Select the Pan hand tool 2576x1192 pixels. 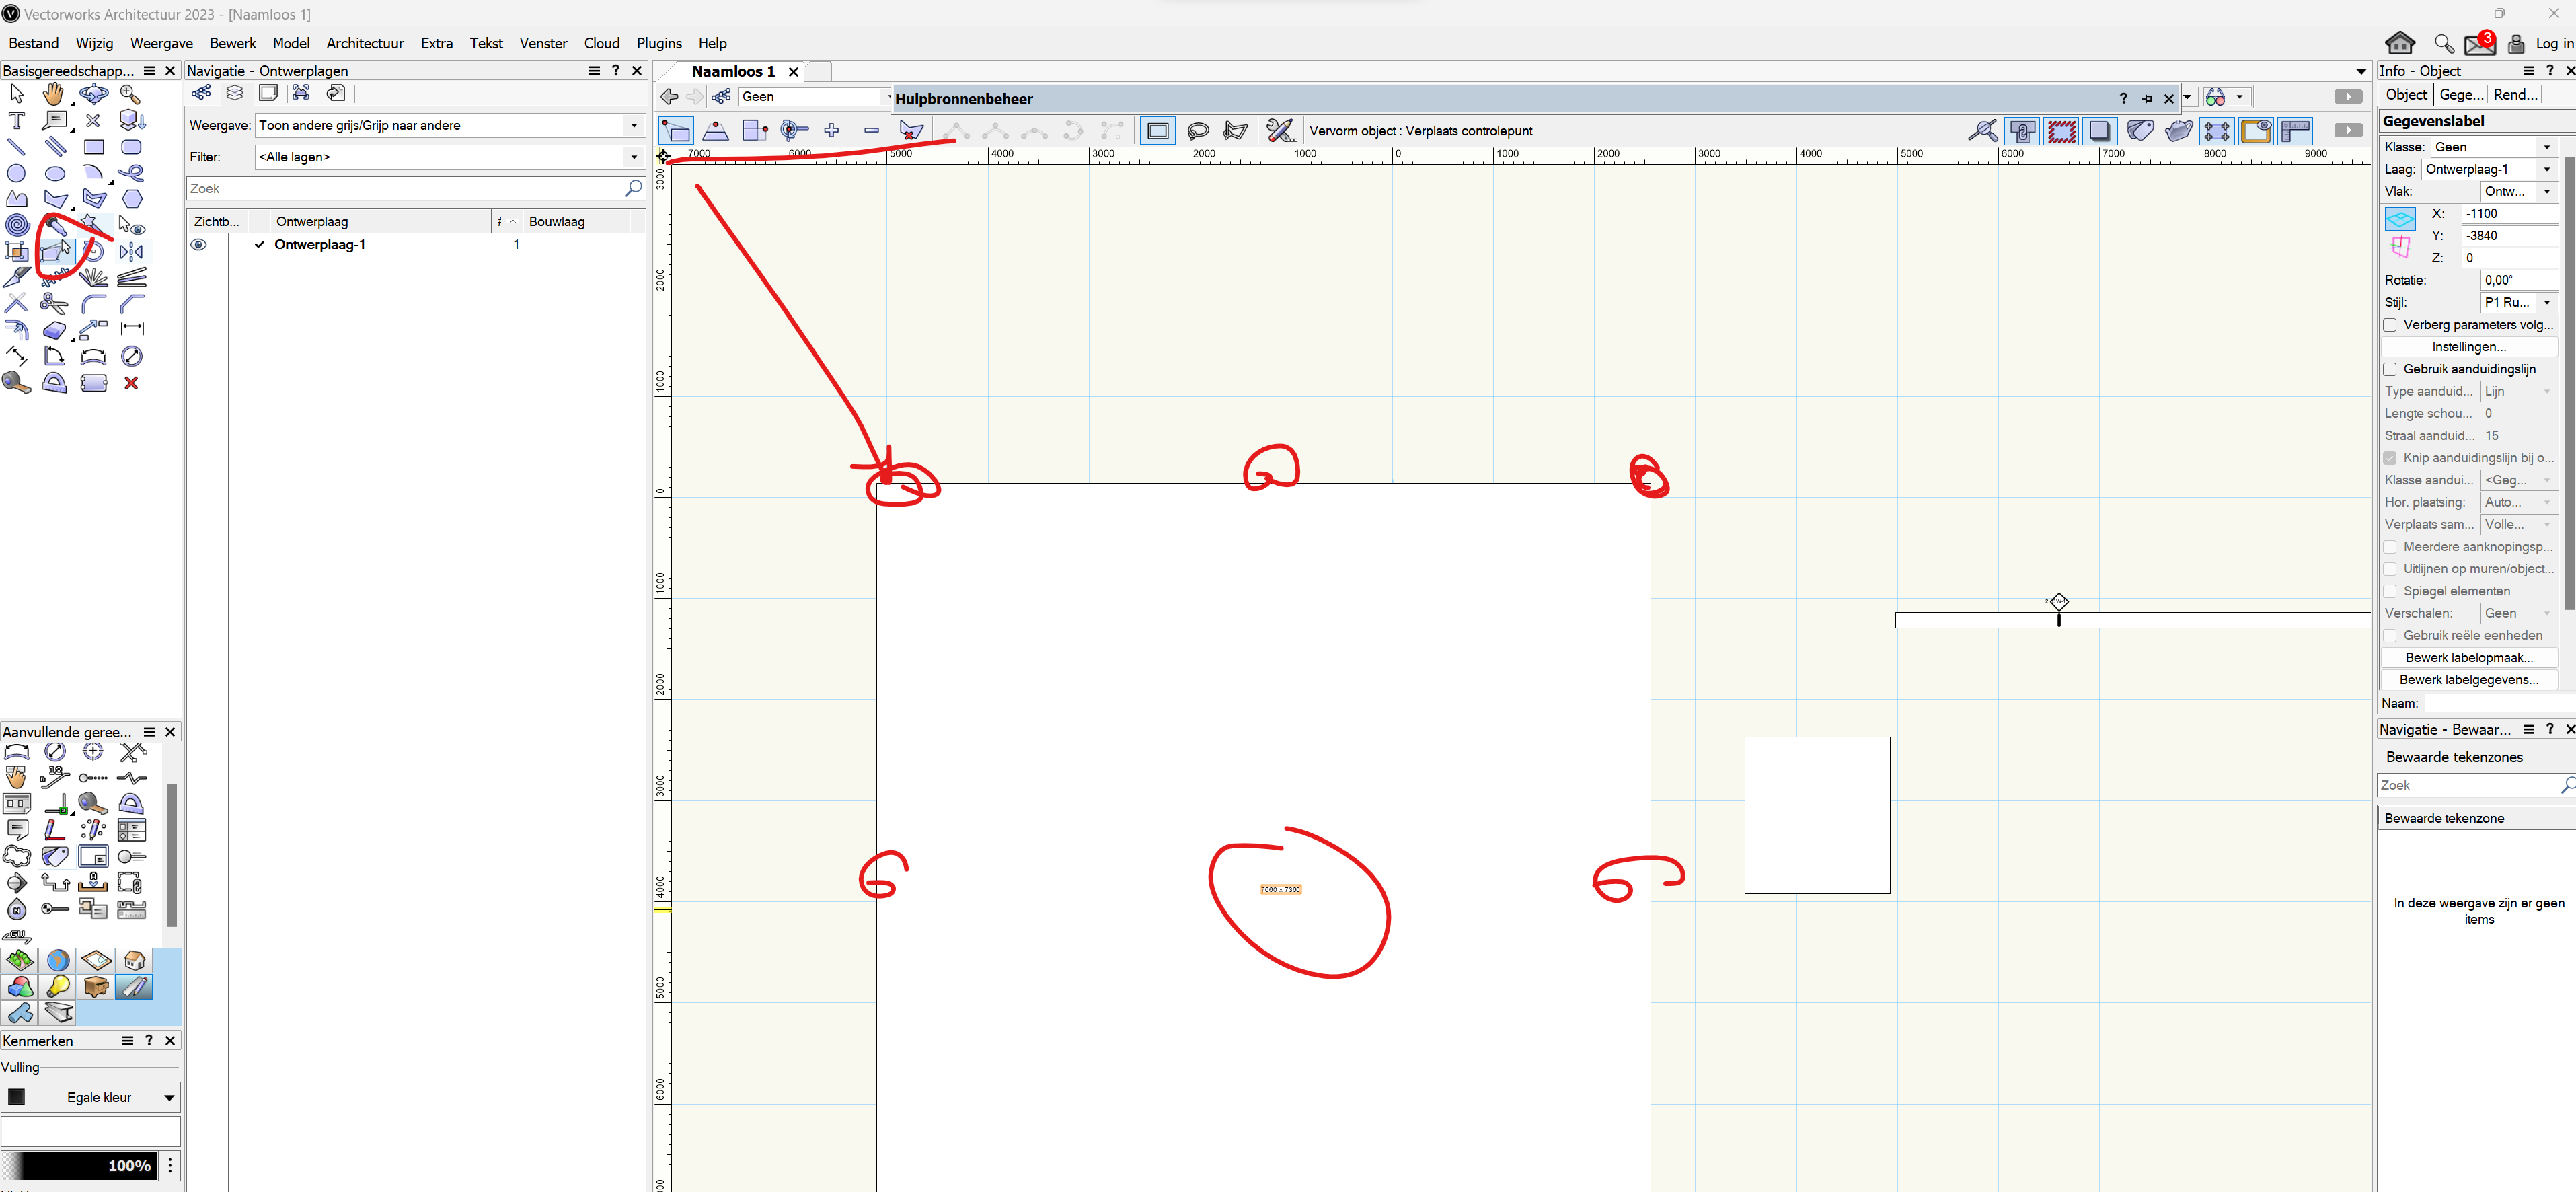tap(53, 94)
